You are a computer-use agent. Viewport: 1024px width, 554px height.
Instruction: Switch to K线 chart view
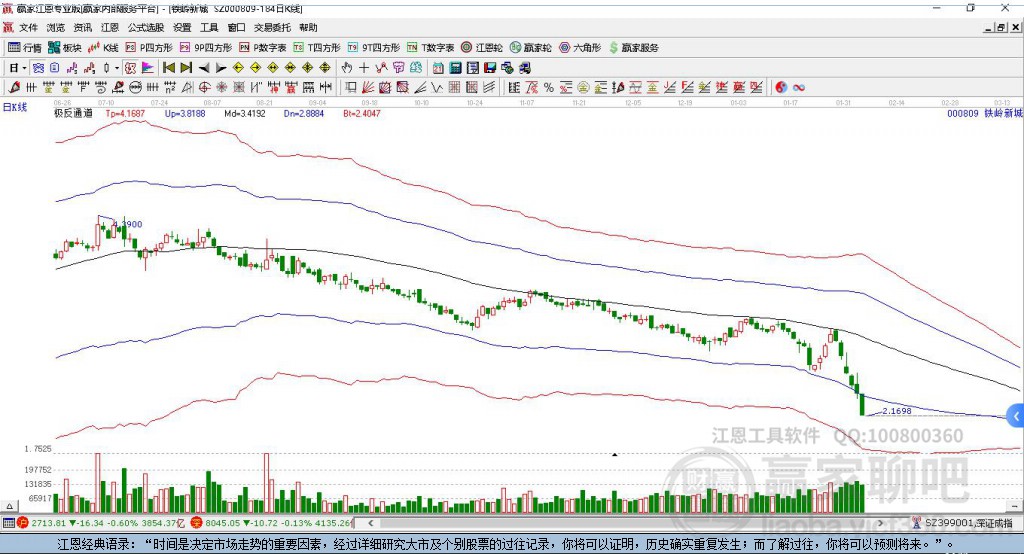click(x=103, y=48)
